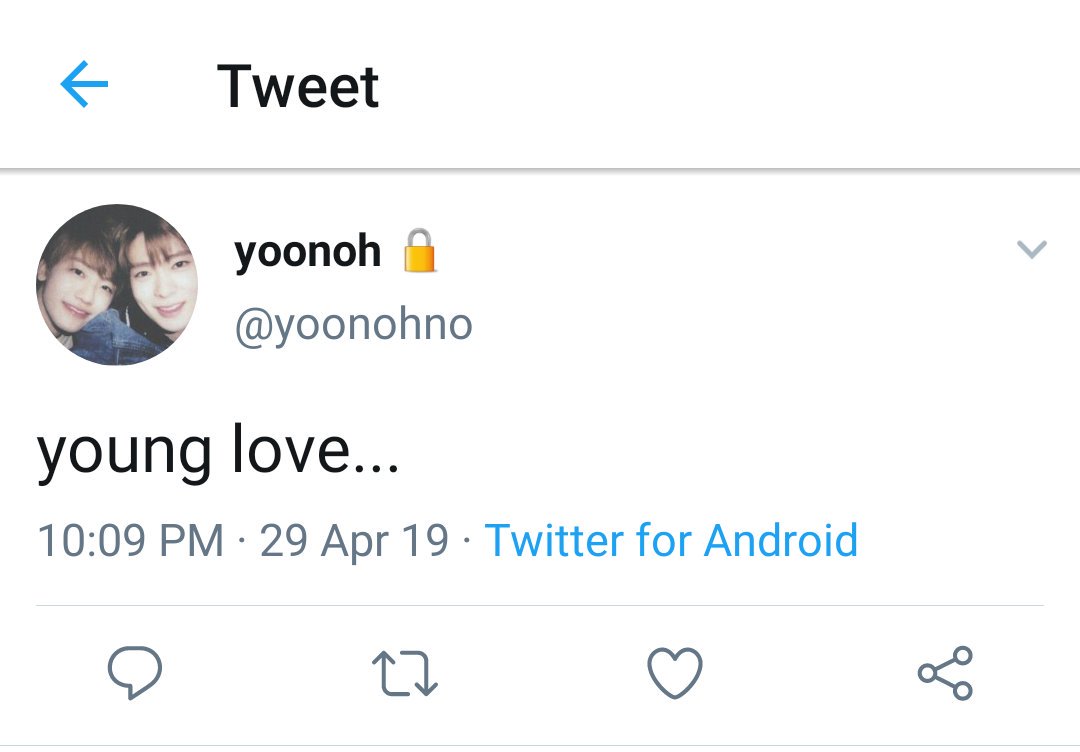Click the word 'young' in tweet text

point(124,454)
